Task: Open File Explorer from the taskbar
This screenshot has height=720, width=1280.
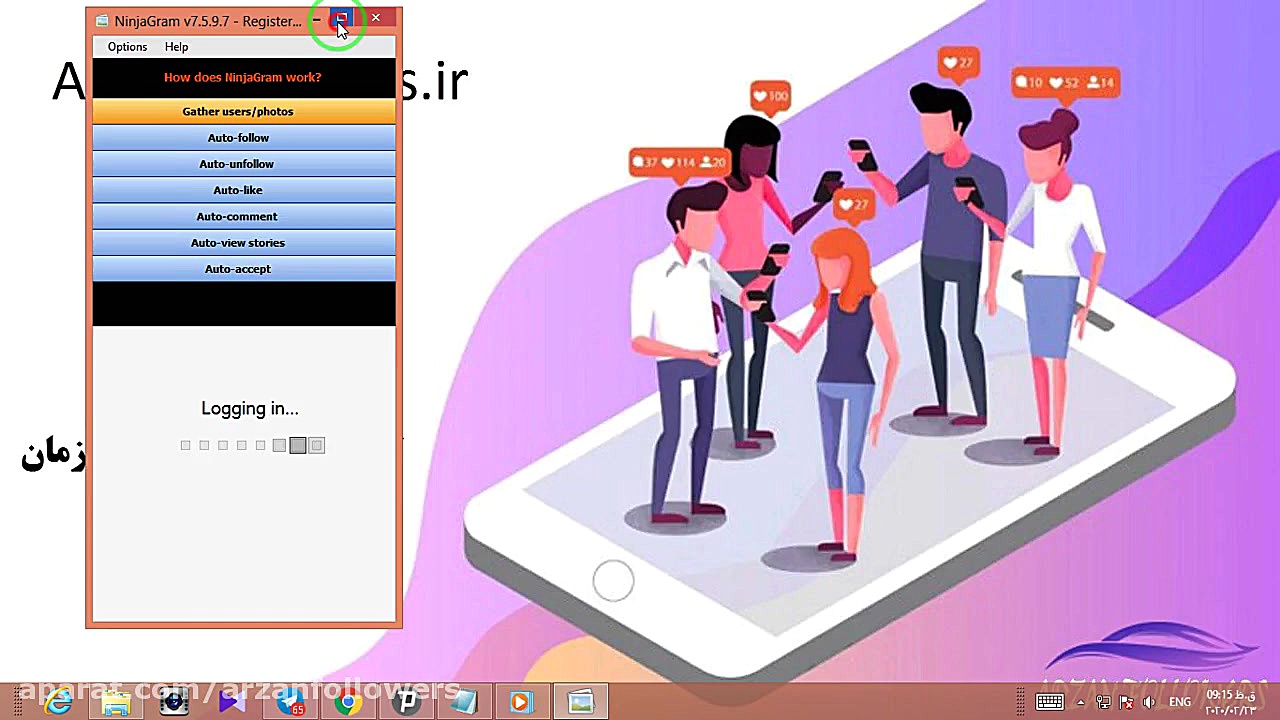Action: (116, 702)
